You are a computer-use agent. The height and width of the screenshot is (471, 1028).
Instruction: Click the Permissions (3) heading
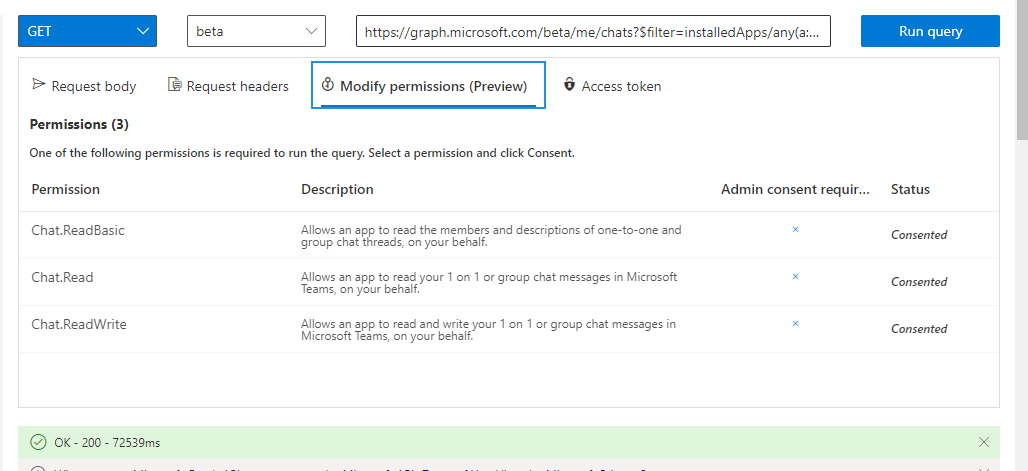[79, 124]
